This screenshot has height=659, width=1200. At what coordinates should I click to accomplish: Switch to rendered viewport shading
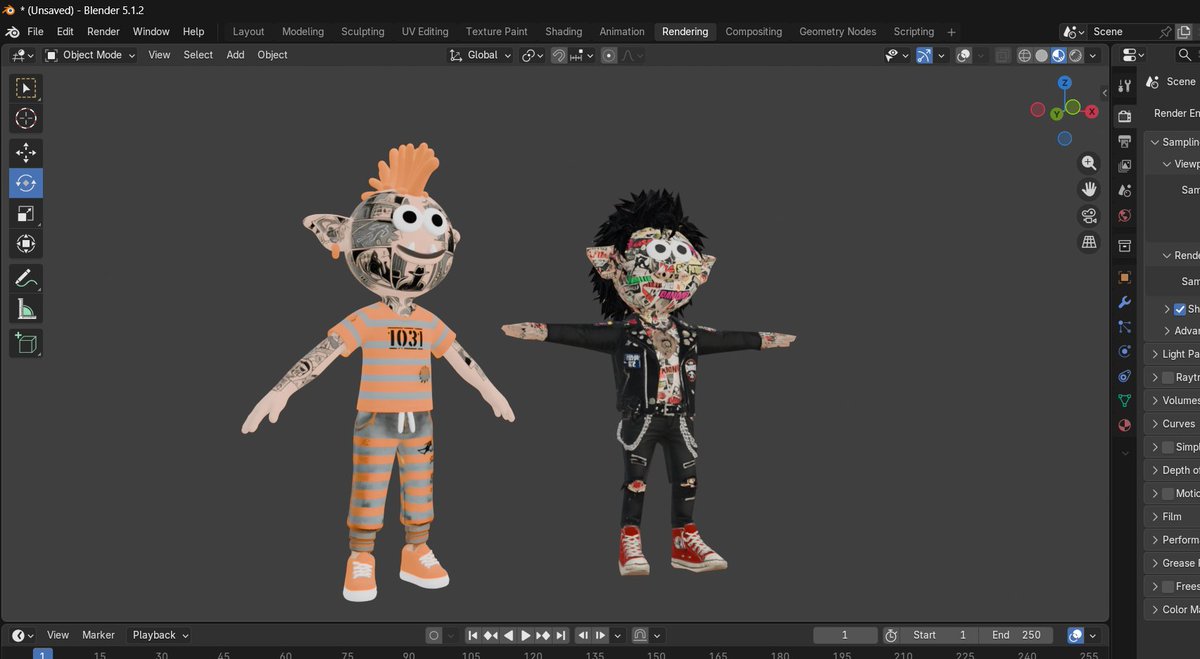[1075, 55]
